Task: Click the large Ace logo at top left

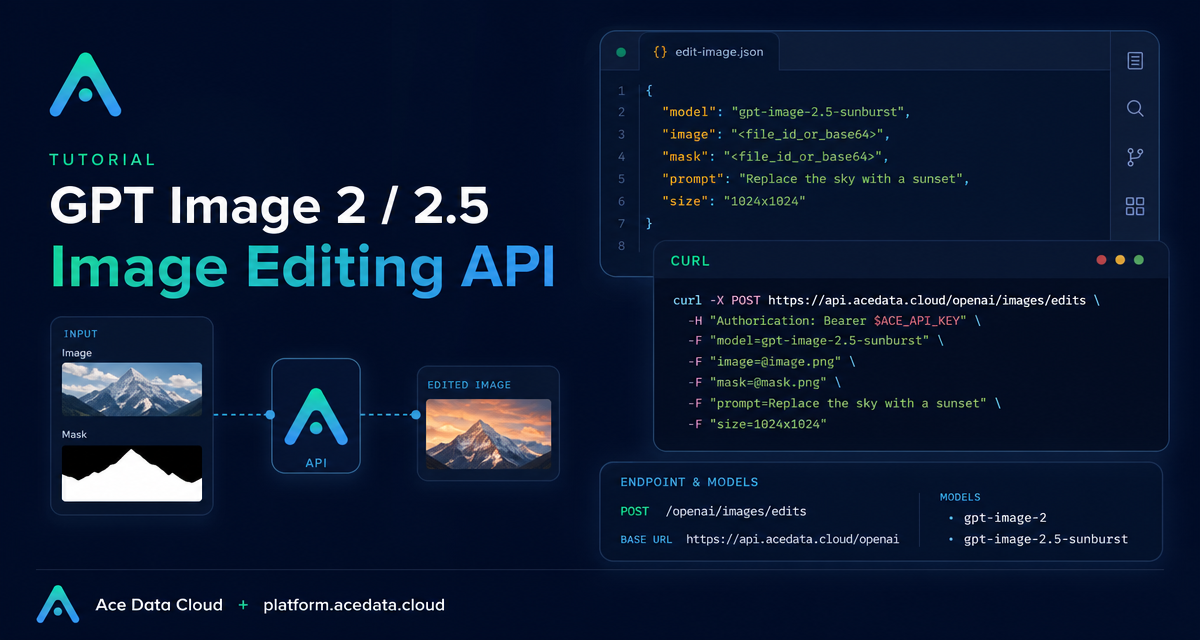Action: point(86,84)
